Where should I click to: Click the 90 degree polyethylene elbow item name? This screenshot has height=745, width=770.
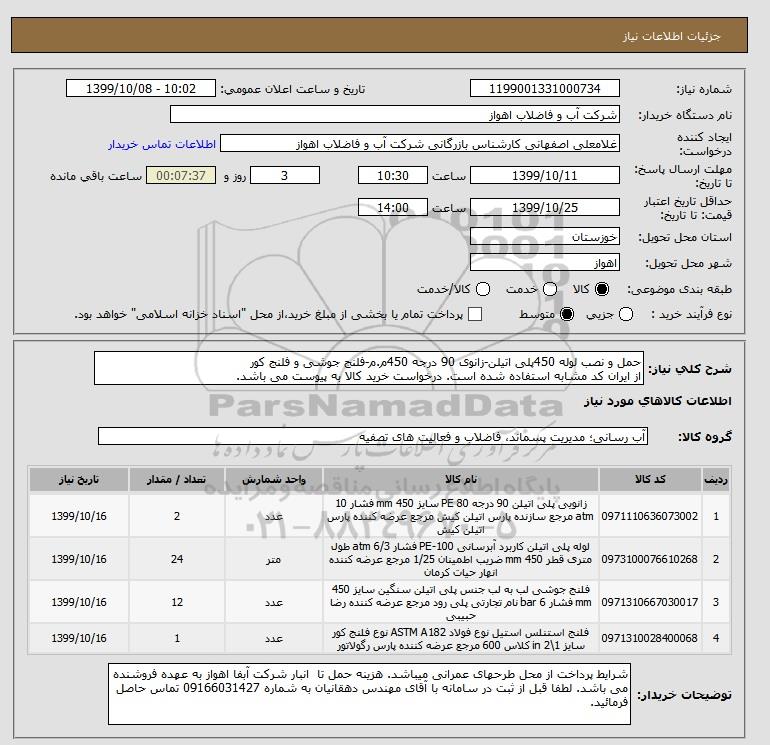[x=461, y=516]
